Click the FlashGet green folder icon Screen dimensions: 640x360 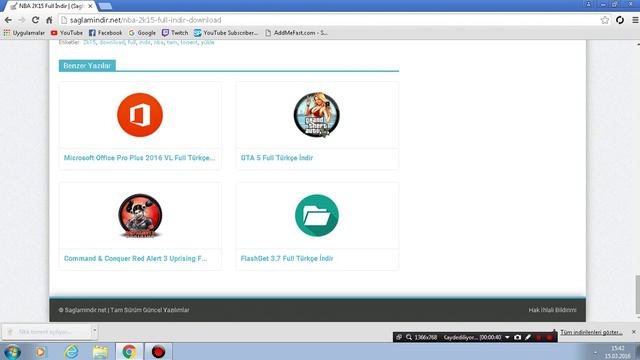[x=317, y=216]
